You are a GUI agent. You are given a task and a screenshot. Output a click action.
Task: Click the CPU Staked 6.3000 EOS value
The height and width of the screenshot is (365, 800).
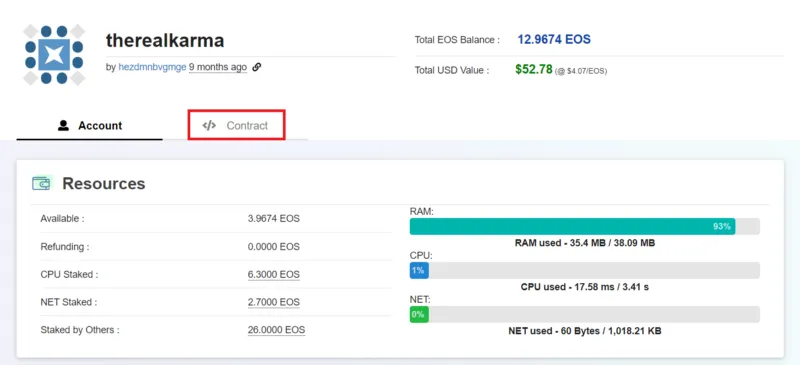coord(273,275)
